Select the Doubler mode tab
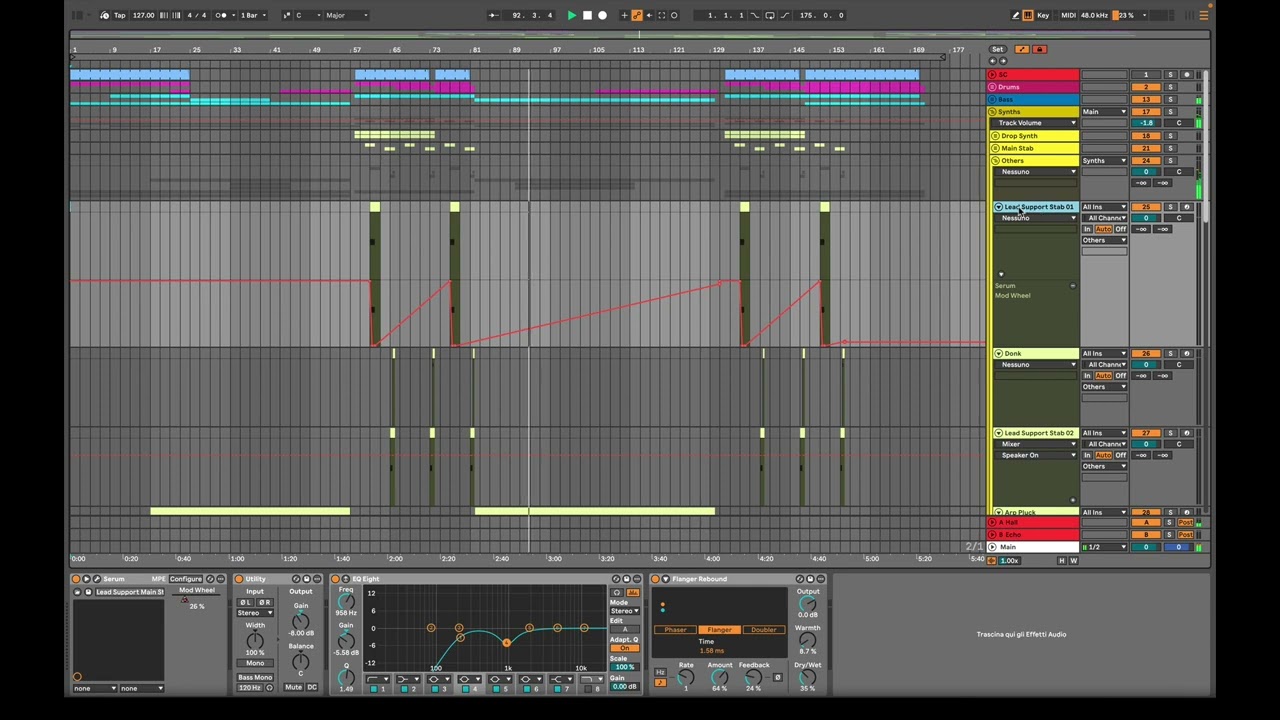Screen dimensions: 1280x720 [x=764, y=630]
